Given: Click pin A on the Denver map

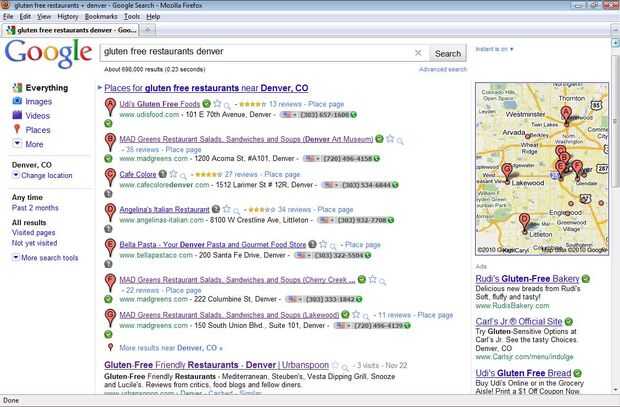Looking at the screenshot, I should point(566,115).
